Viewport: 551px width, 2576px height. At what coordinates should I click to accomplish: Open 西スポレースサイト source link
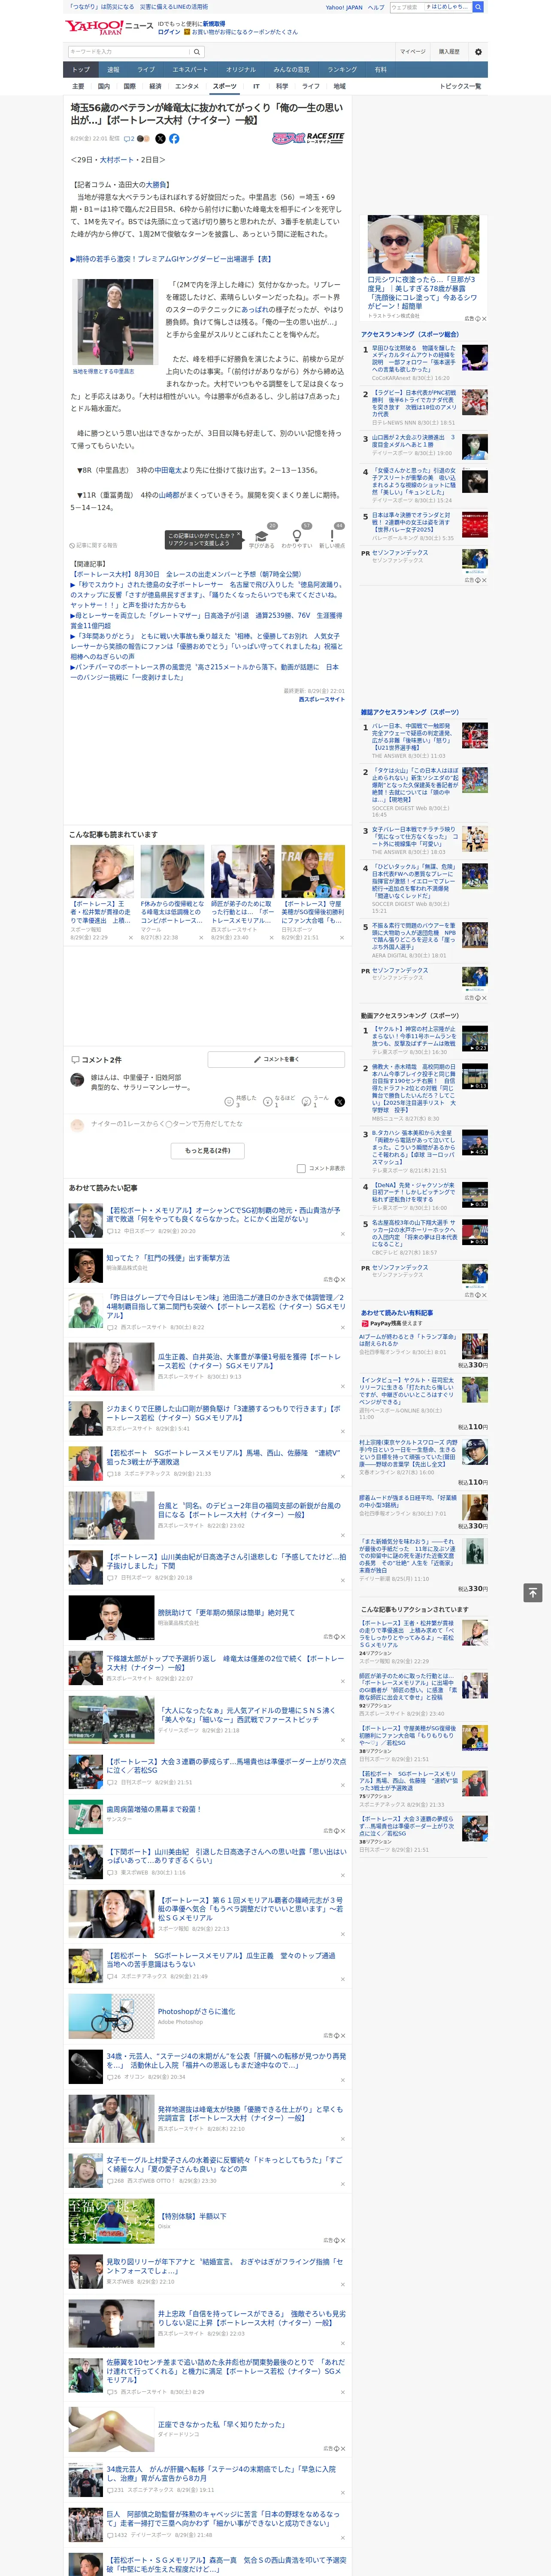coord(322,699)
